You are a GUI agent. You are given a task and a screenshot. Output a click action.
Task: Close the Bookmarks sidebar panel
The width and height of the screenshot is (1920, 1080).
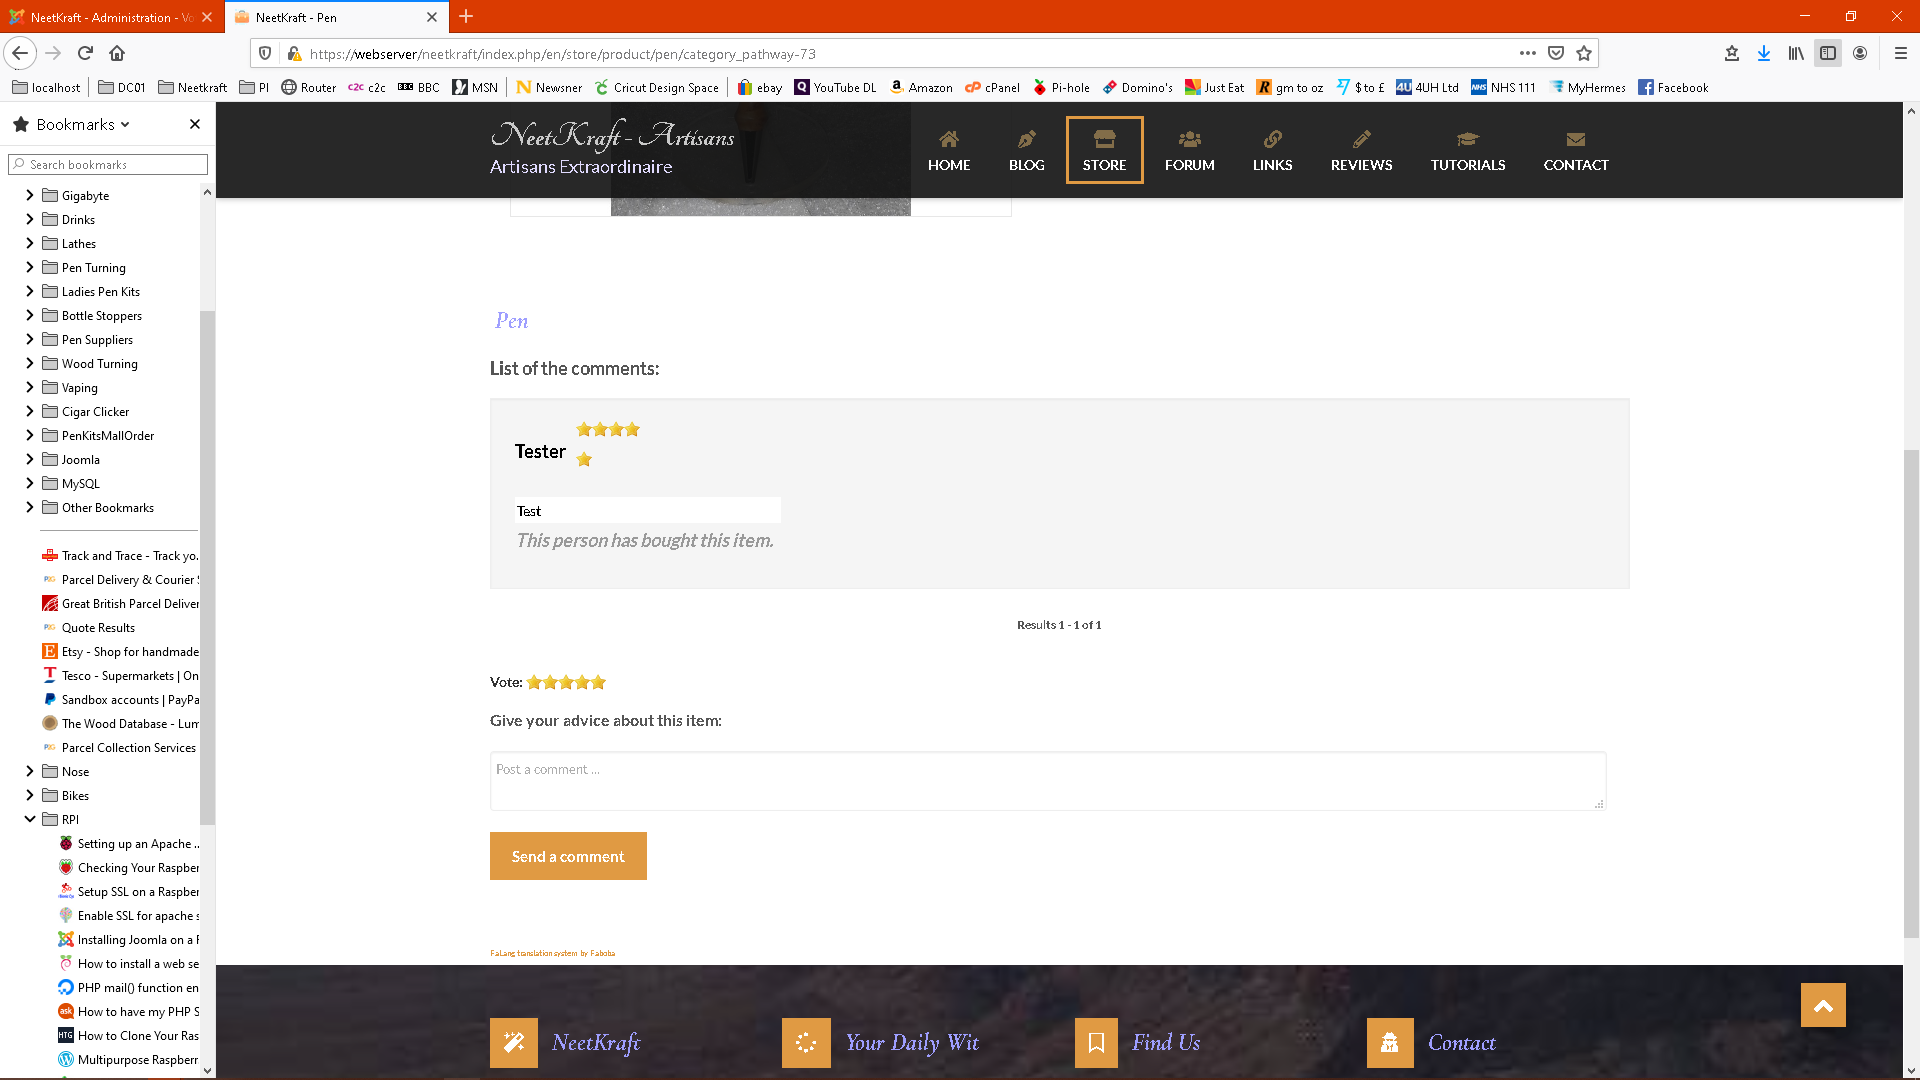[195, 124]
